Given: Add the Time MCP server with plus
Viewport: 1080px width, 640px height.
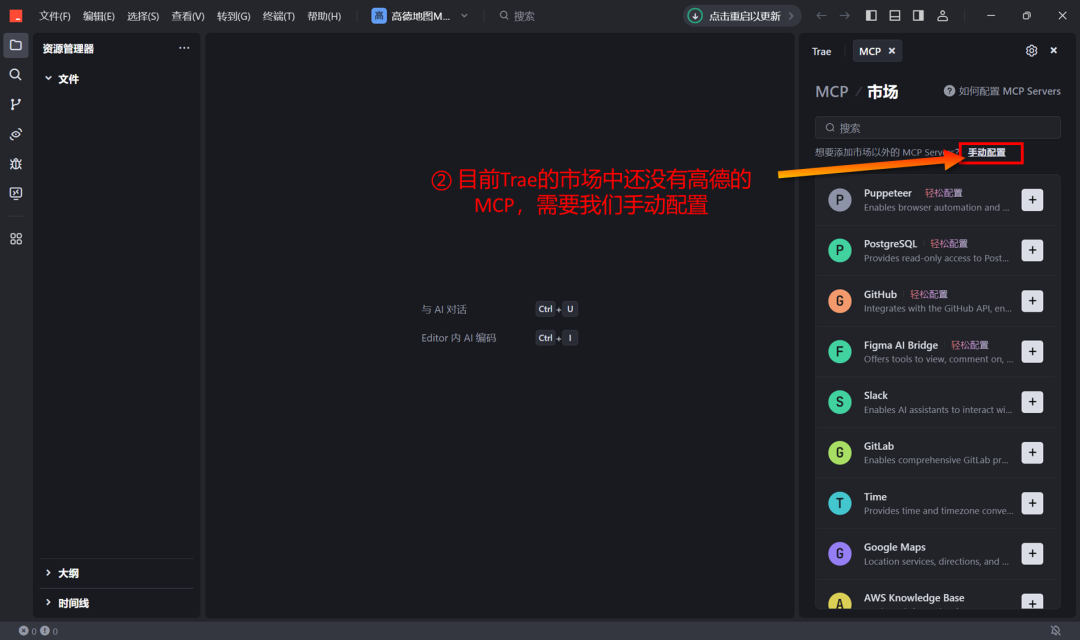Looking at the screenshot, I should [x=1032, y=503].
